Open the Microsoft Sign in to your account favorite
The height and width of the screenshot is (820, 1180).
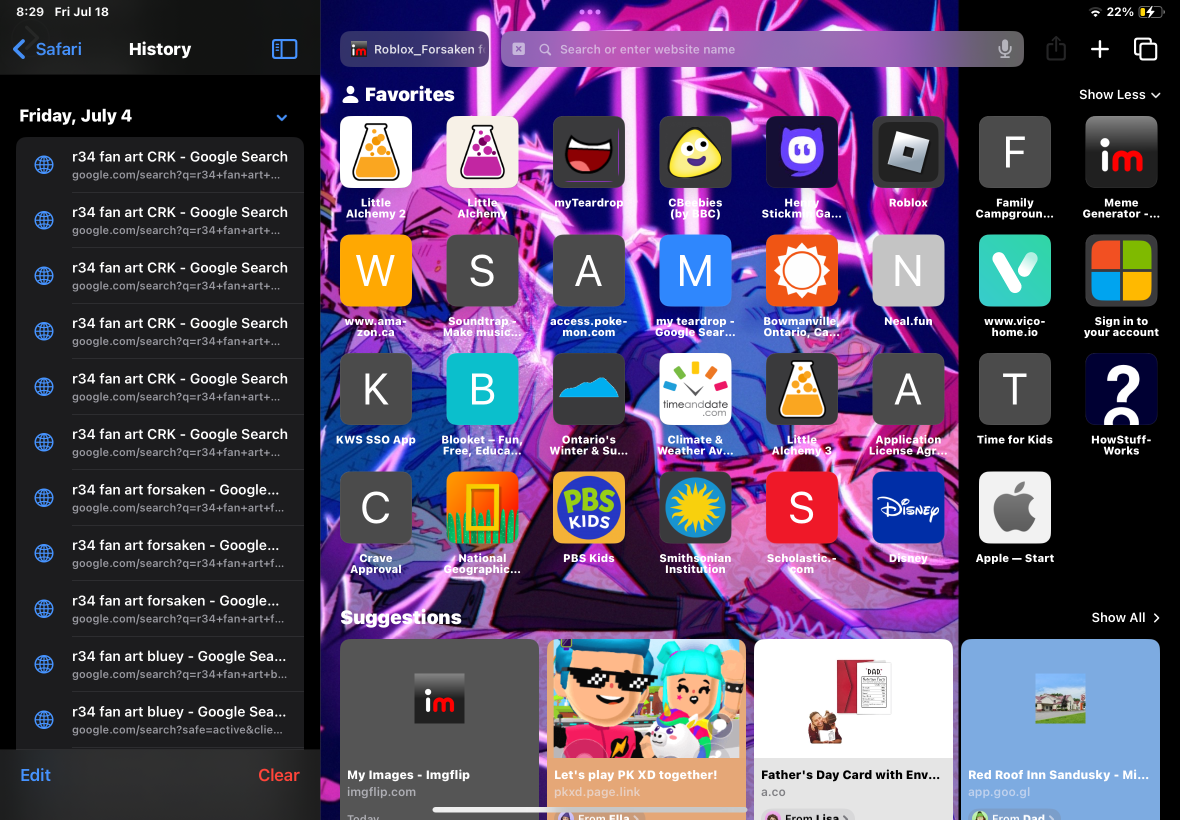click(x=1121, y=271)
